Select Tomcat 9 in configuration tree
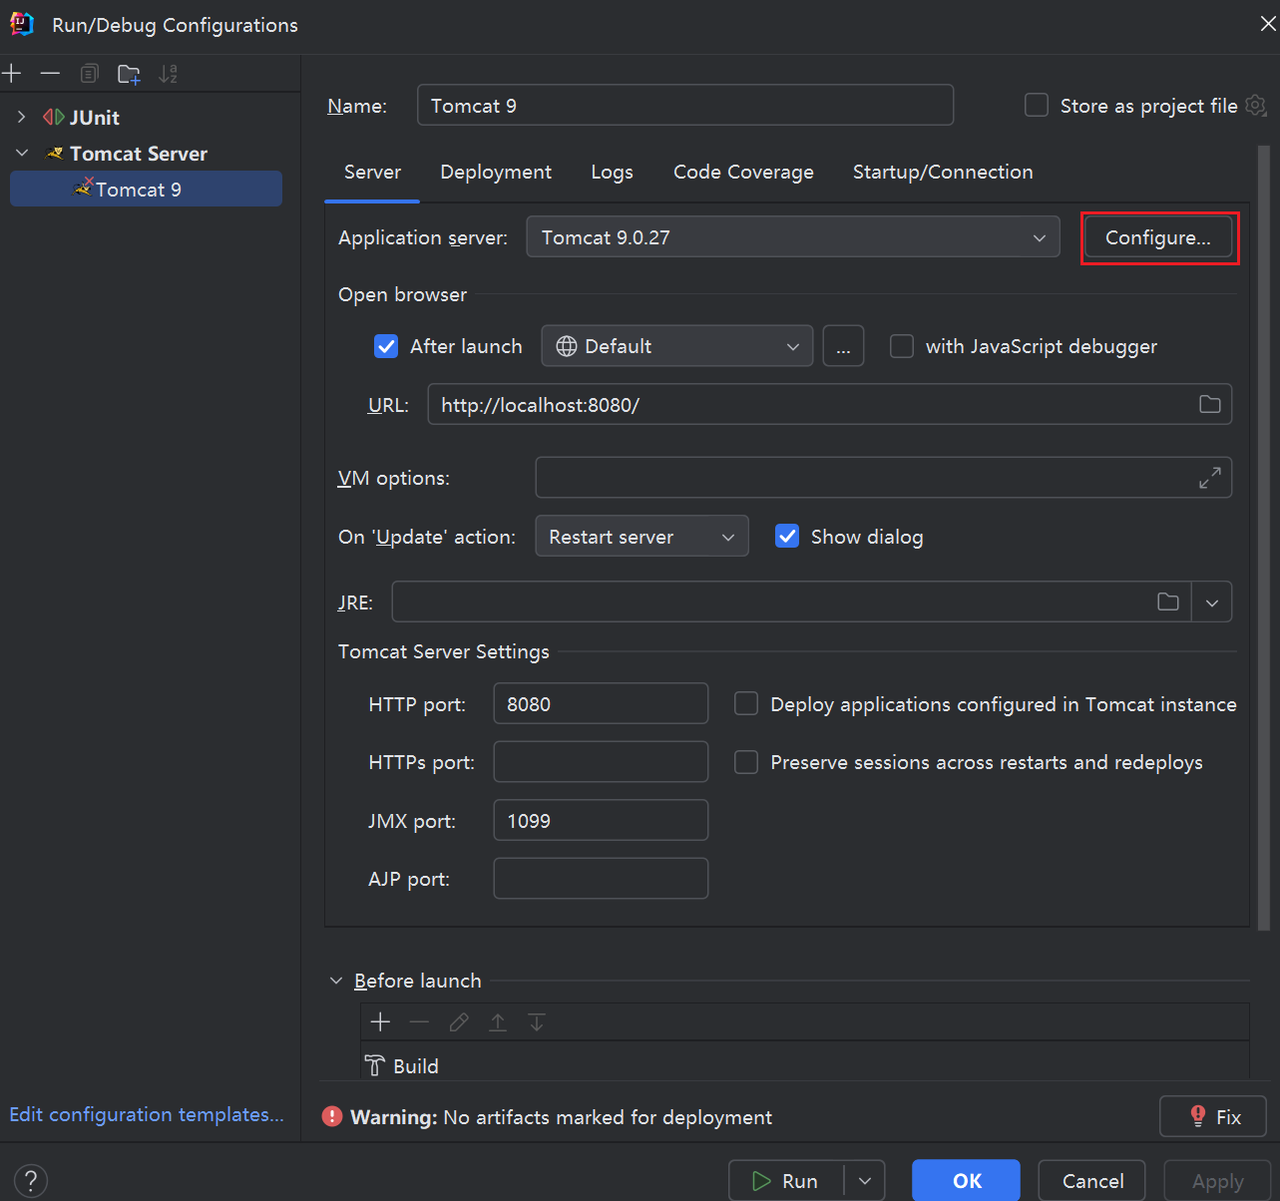The width and height of the screenshot is (1280, 1201). (146, 189)
